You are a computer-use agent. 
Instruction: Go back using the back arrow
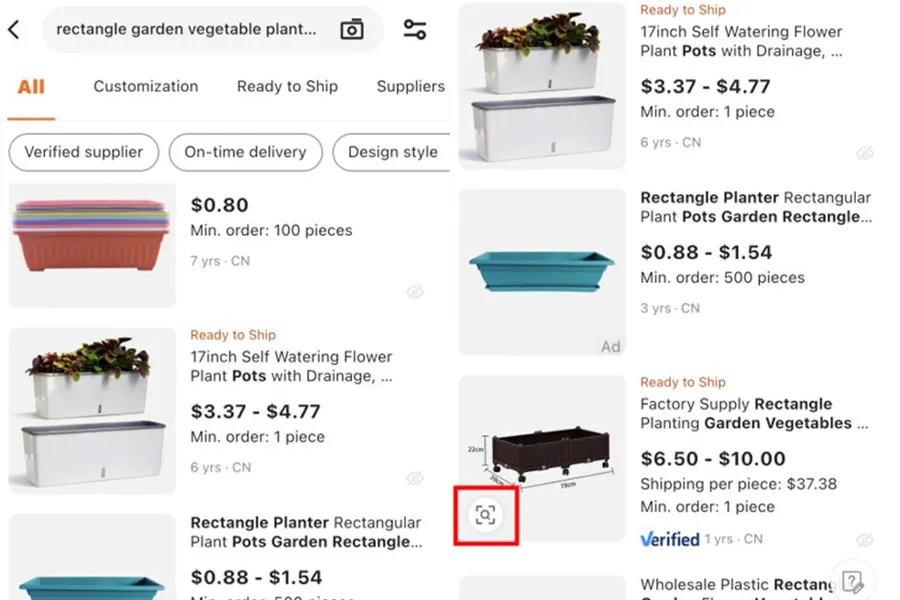(14, 30)
